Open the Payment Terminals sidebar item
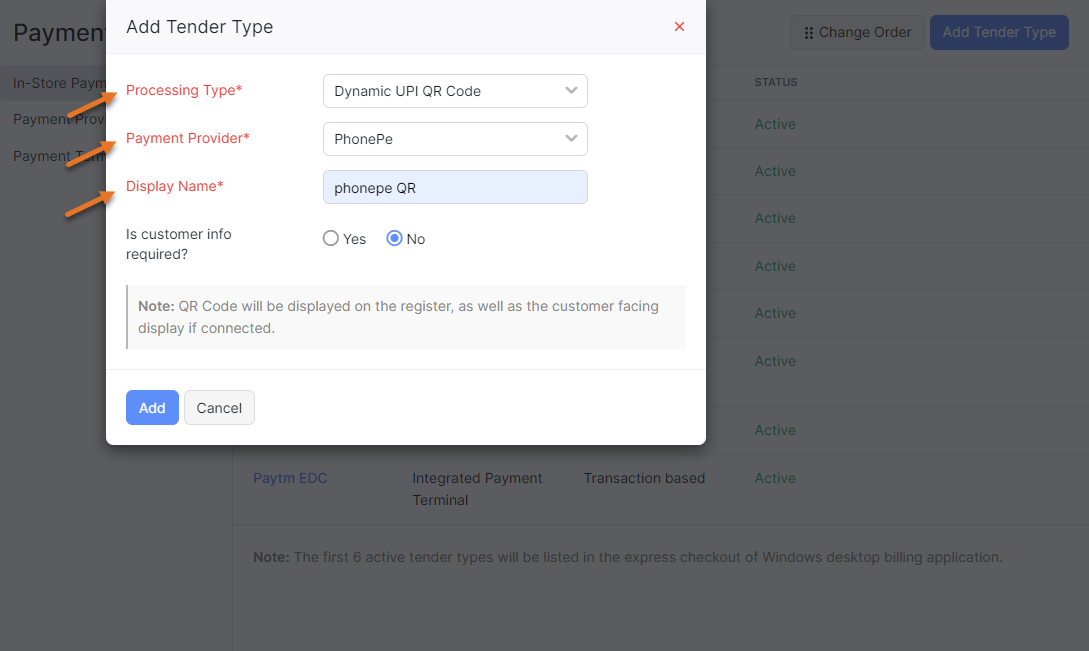Viewport: 1089px width, 651px height. (x=56, y=156)
